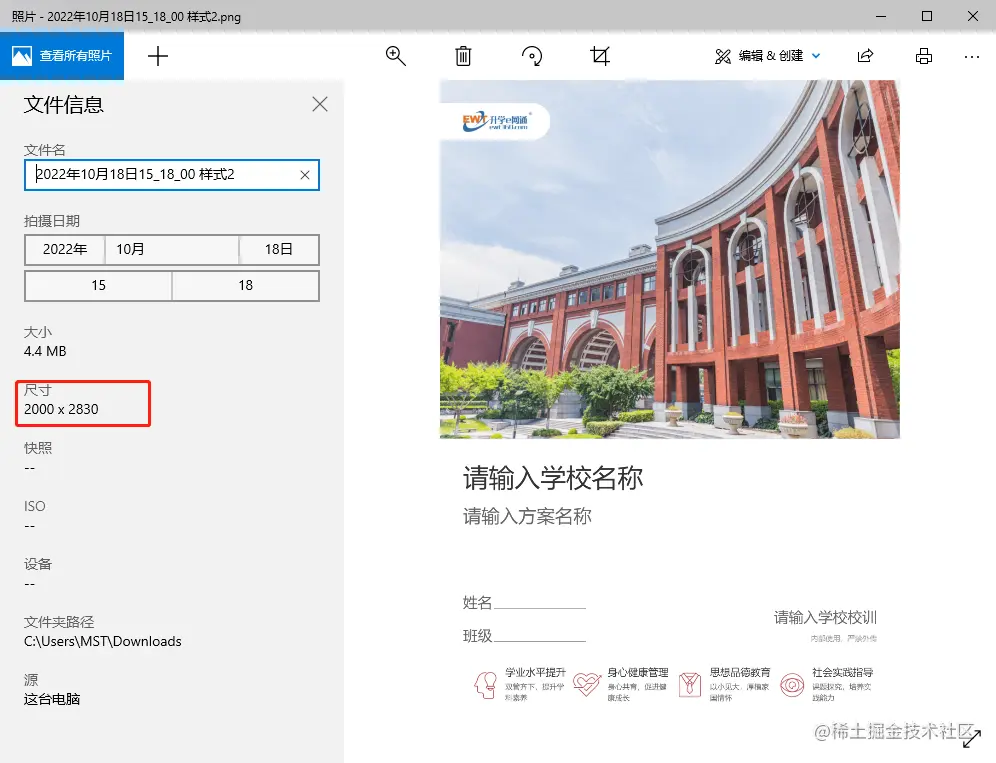Open the day selector showing 18日
Screen dimensions: 996x763
tap(278, 250)
